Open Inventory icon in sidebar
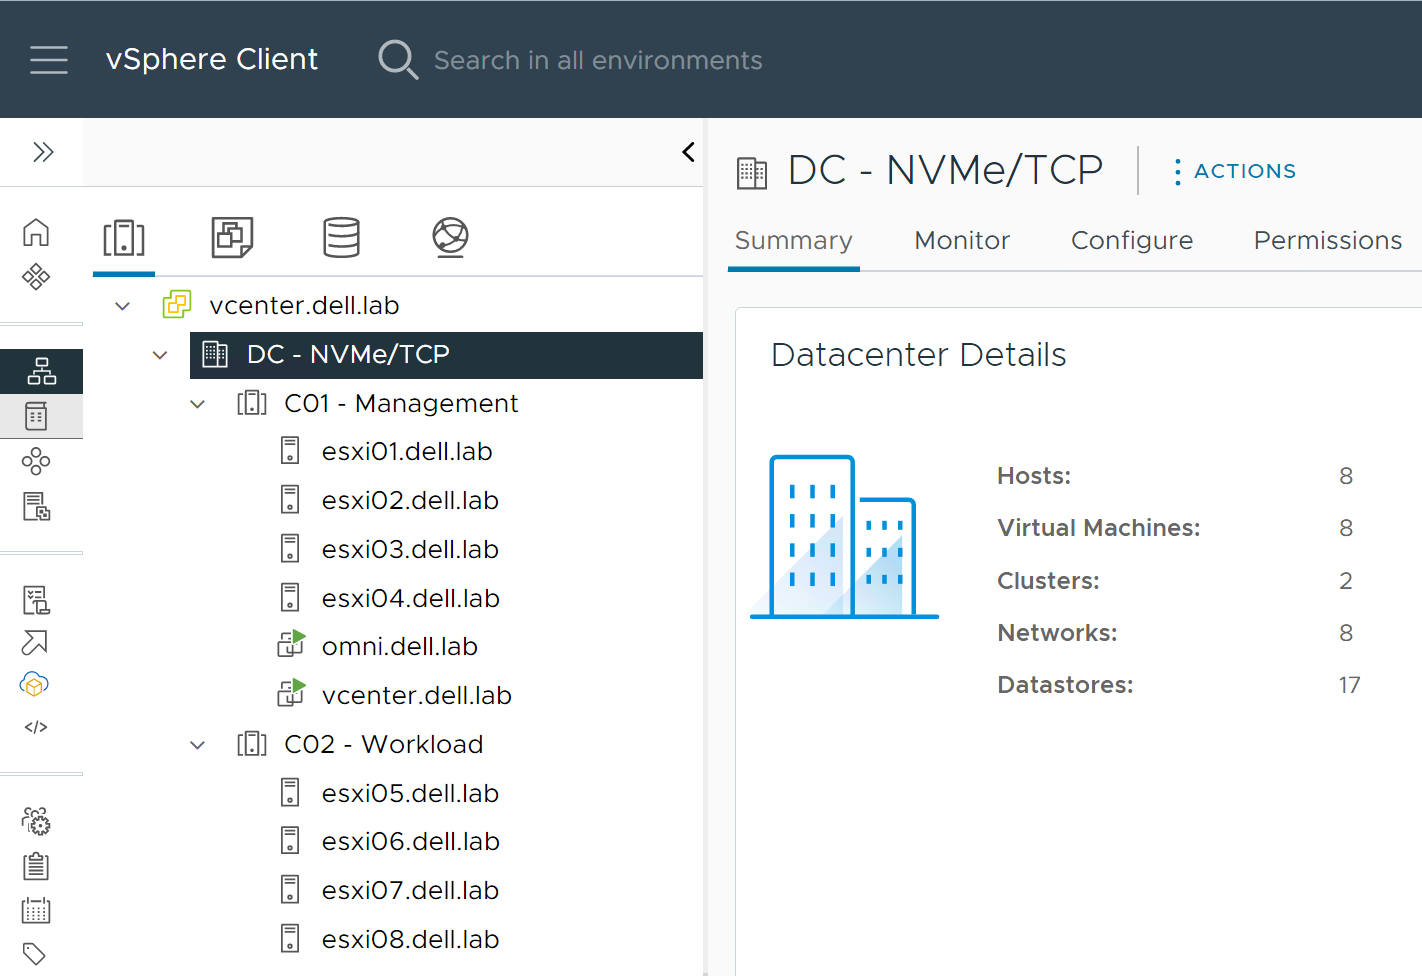The height and width of the screenshot is (976, 1422). (x=41, y=371)
